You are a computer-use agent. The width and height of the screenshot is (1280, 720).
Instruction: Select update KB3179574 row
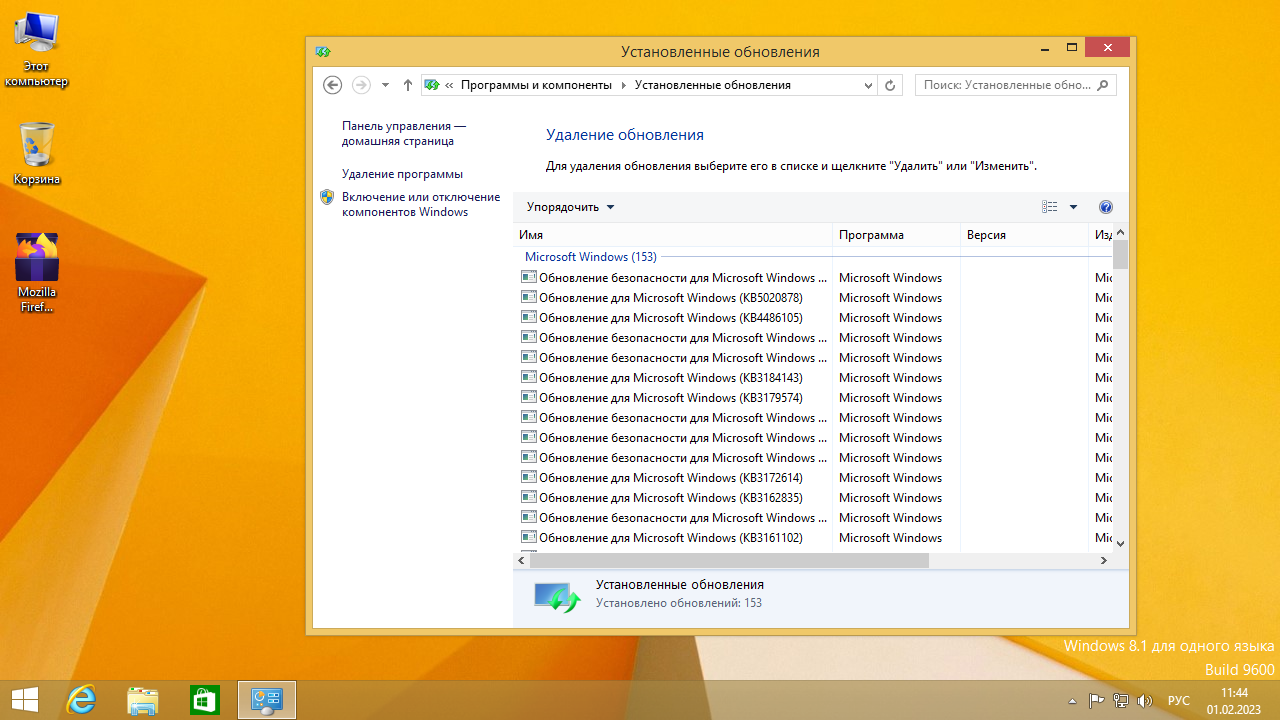point(816,398)
